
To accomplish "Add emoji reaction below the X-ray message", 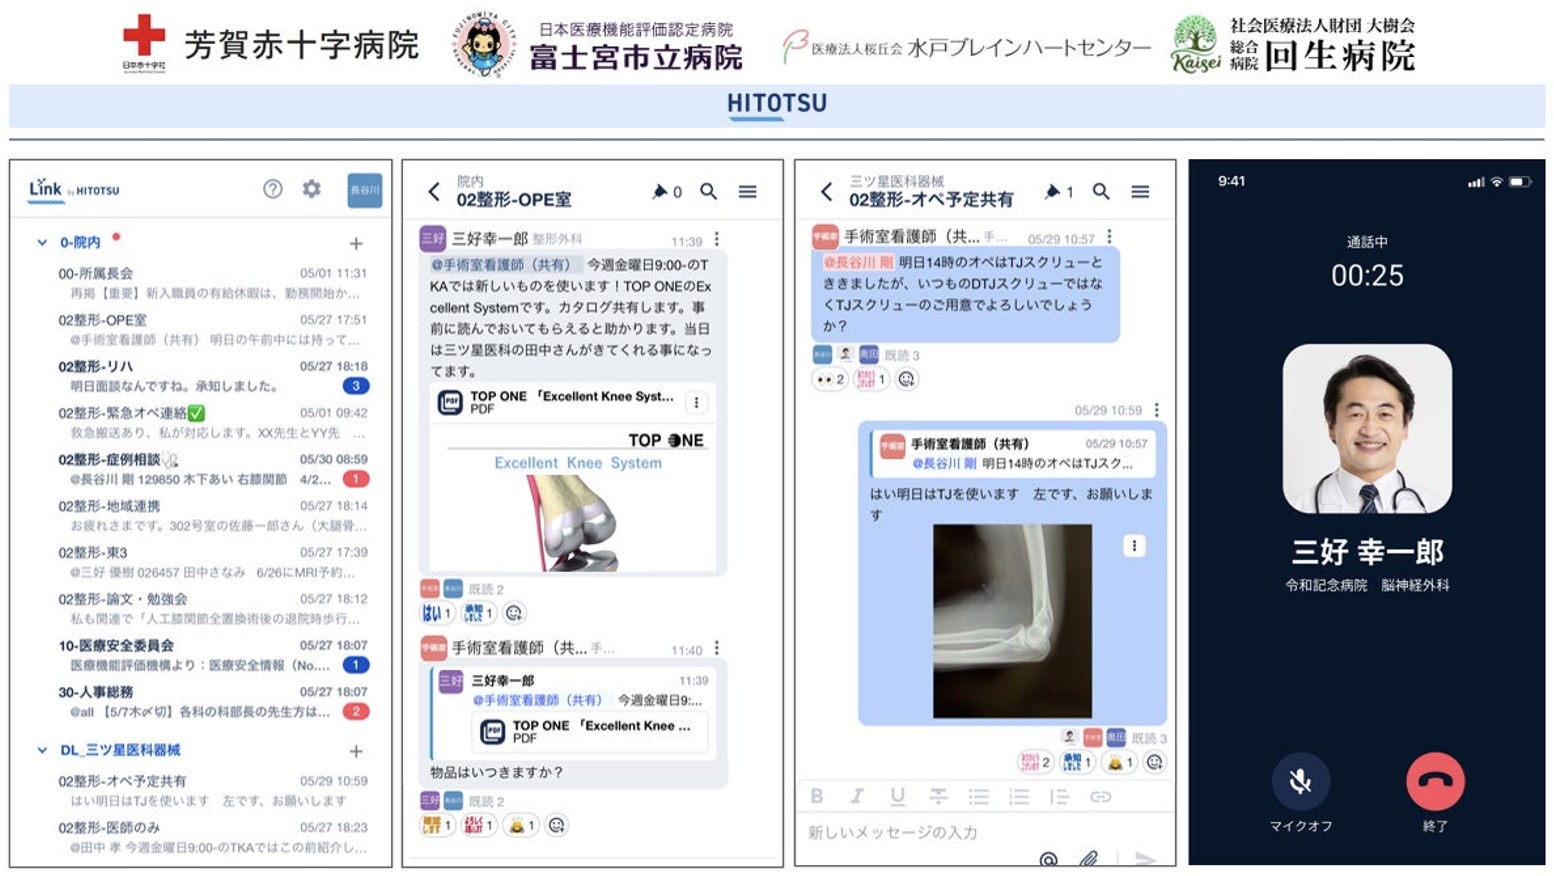I will [1155, 762].
